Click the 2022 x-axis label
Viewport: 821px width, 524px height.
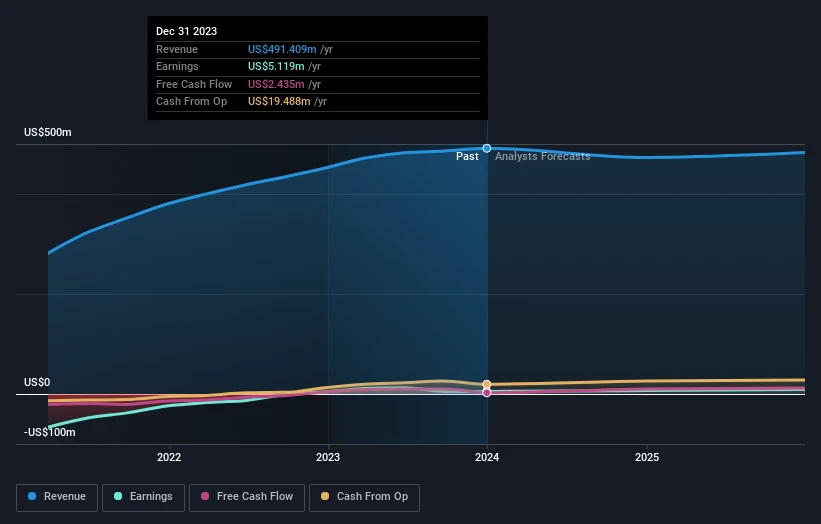pyautogui.click(x=169, y=457)
